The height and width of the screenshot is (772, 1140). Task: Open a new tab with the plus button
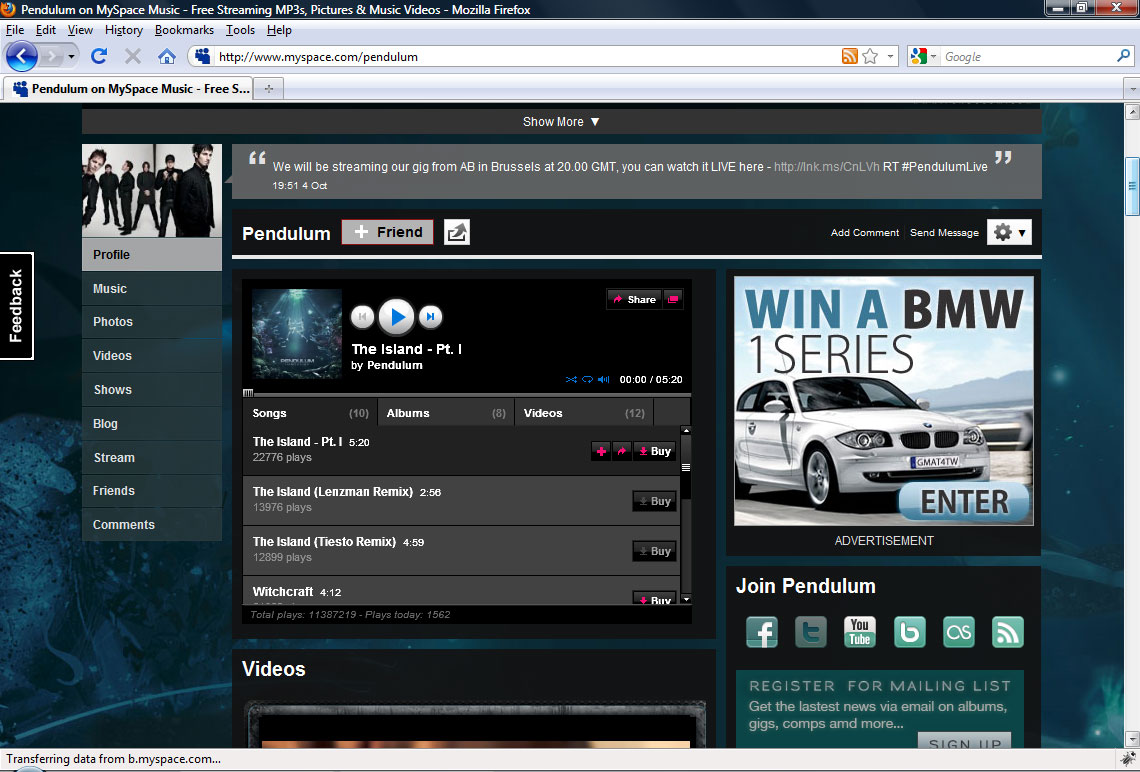[x=269, y=89]
